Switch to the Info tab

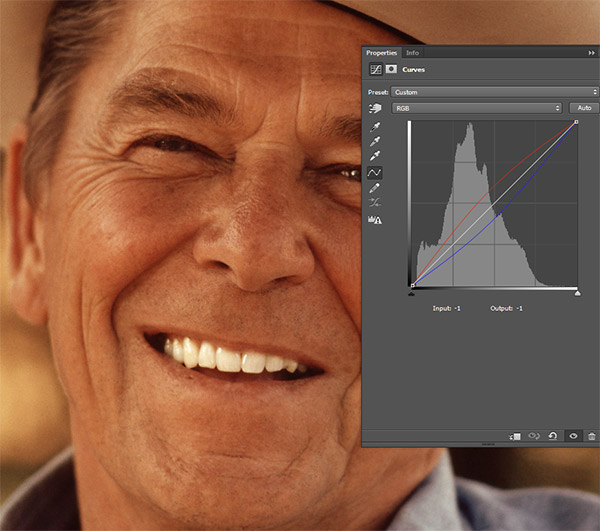pos(412,53)
